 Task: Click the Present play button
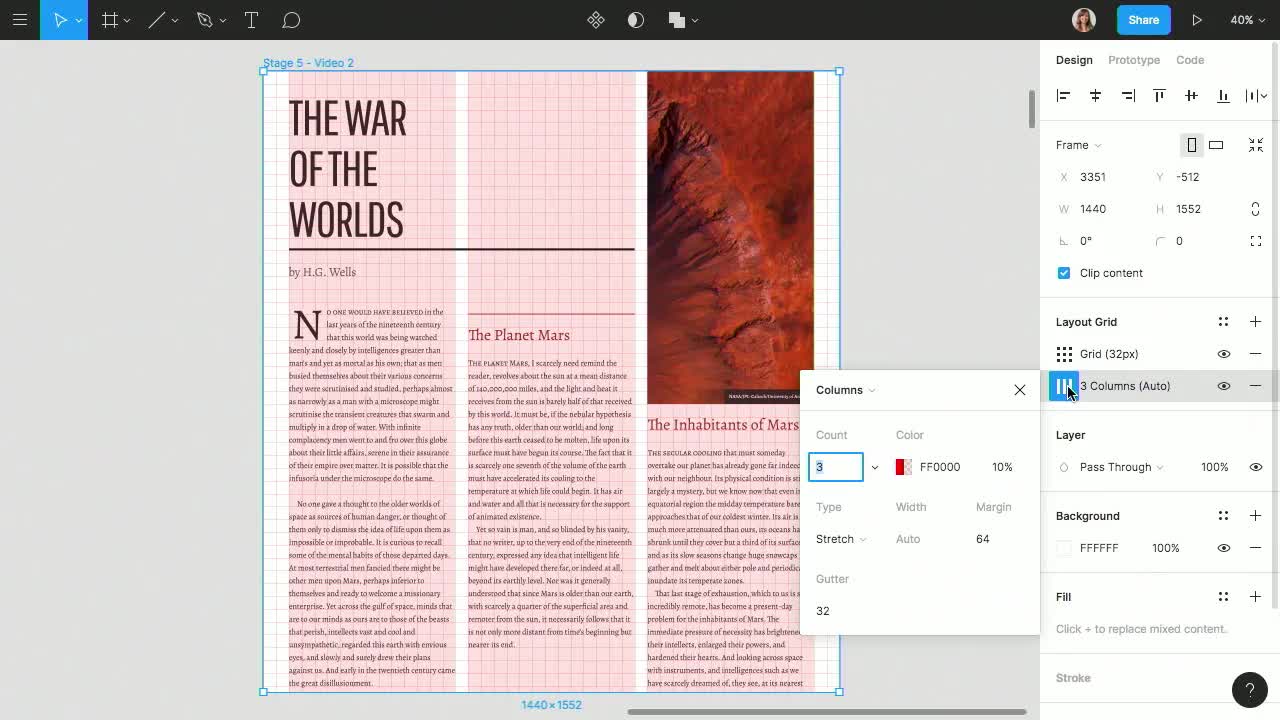click(x=1197, y=20)
